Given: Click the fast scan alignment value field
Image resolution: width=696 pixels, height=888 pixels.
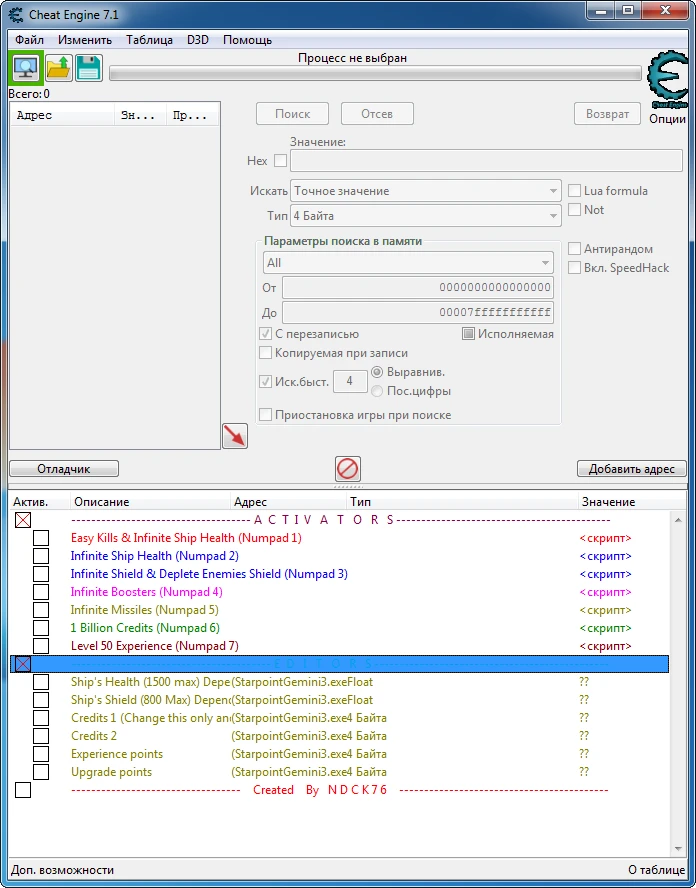Looking at the screenshot, I should [x=350, y=381].
